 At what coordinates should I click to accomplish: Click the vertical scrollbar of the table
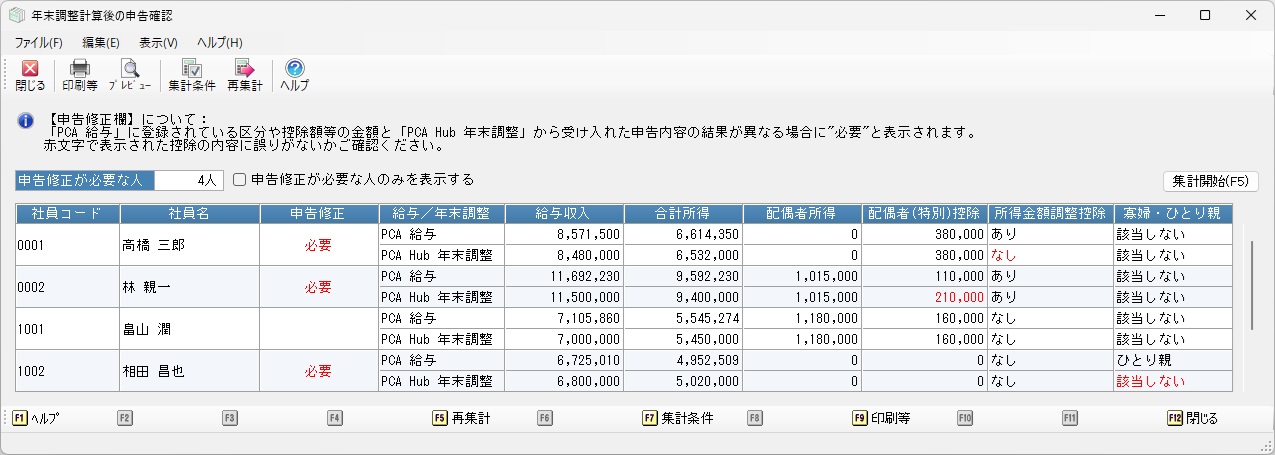1252,285
